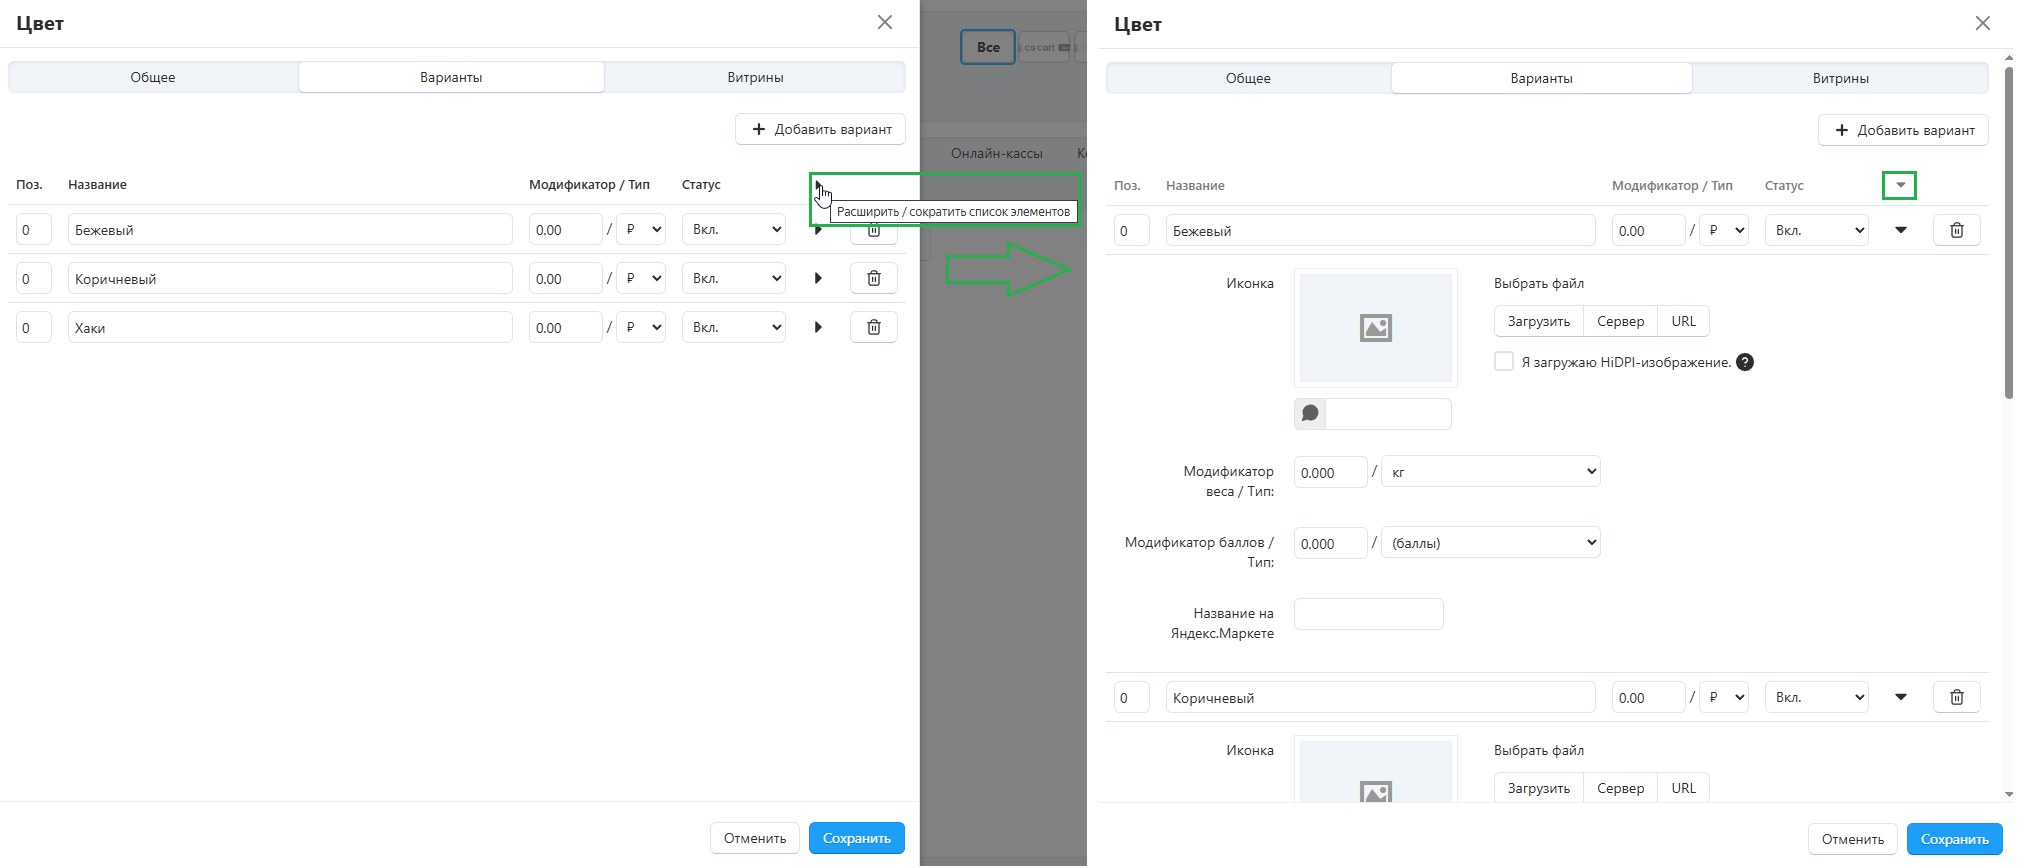
Task: Collapse all variants with header arrow
Action: pyautogui.click(x=1900, y=185)
